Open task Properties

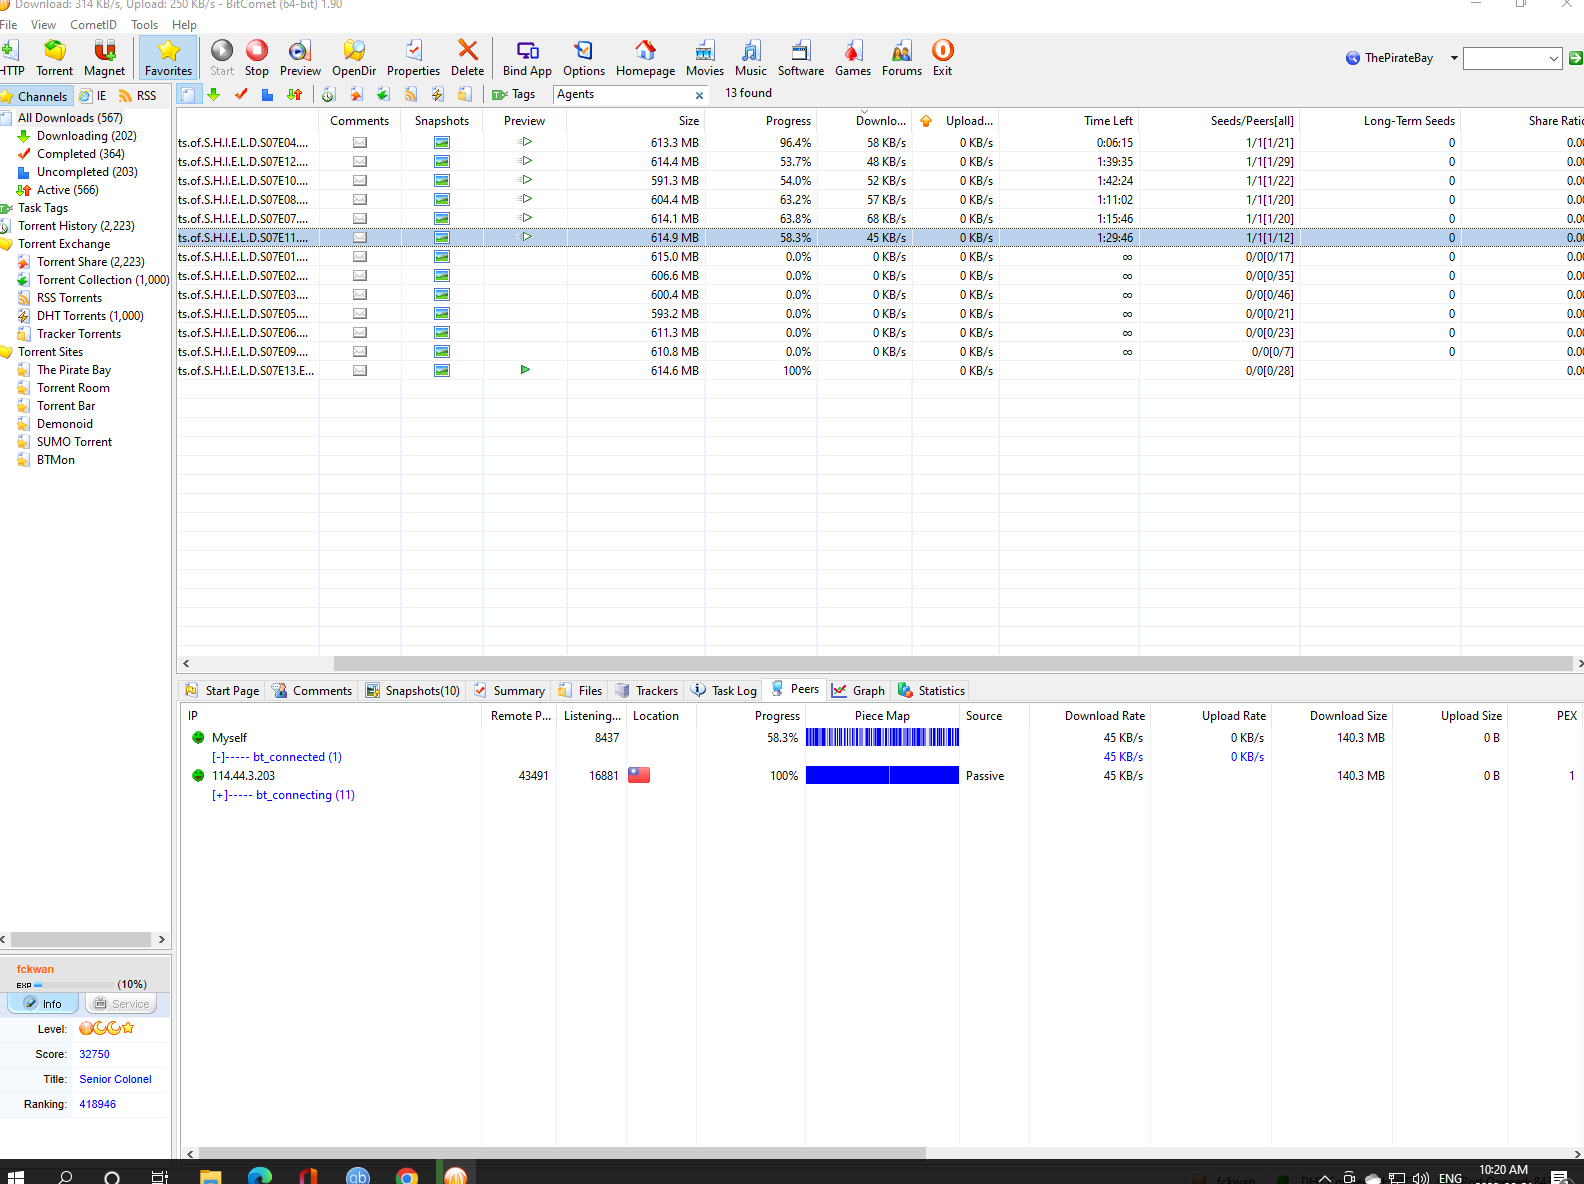tap(413, 58)
